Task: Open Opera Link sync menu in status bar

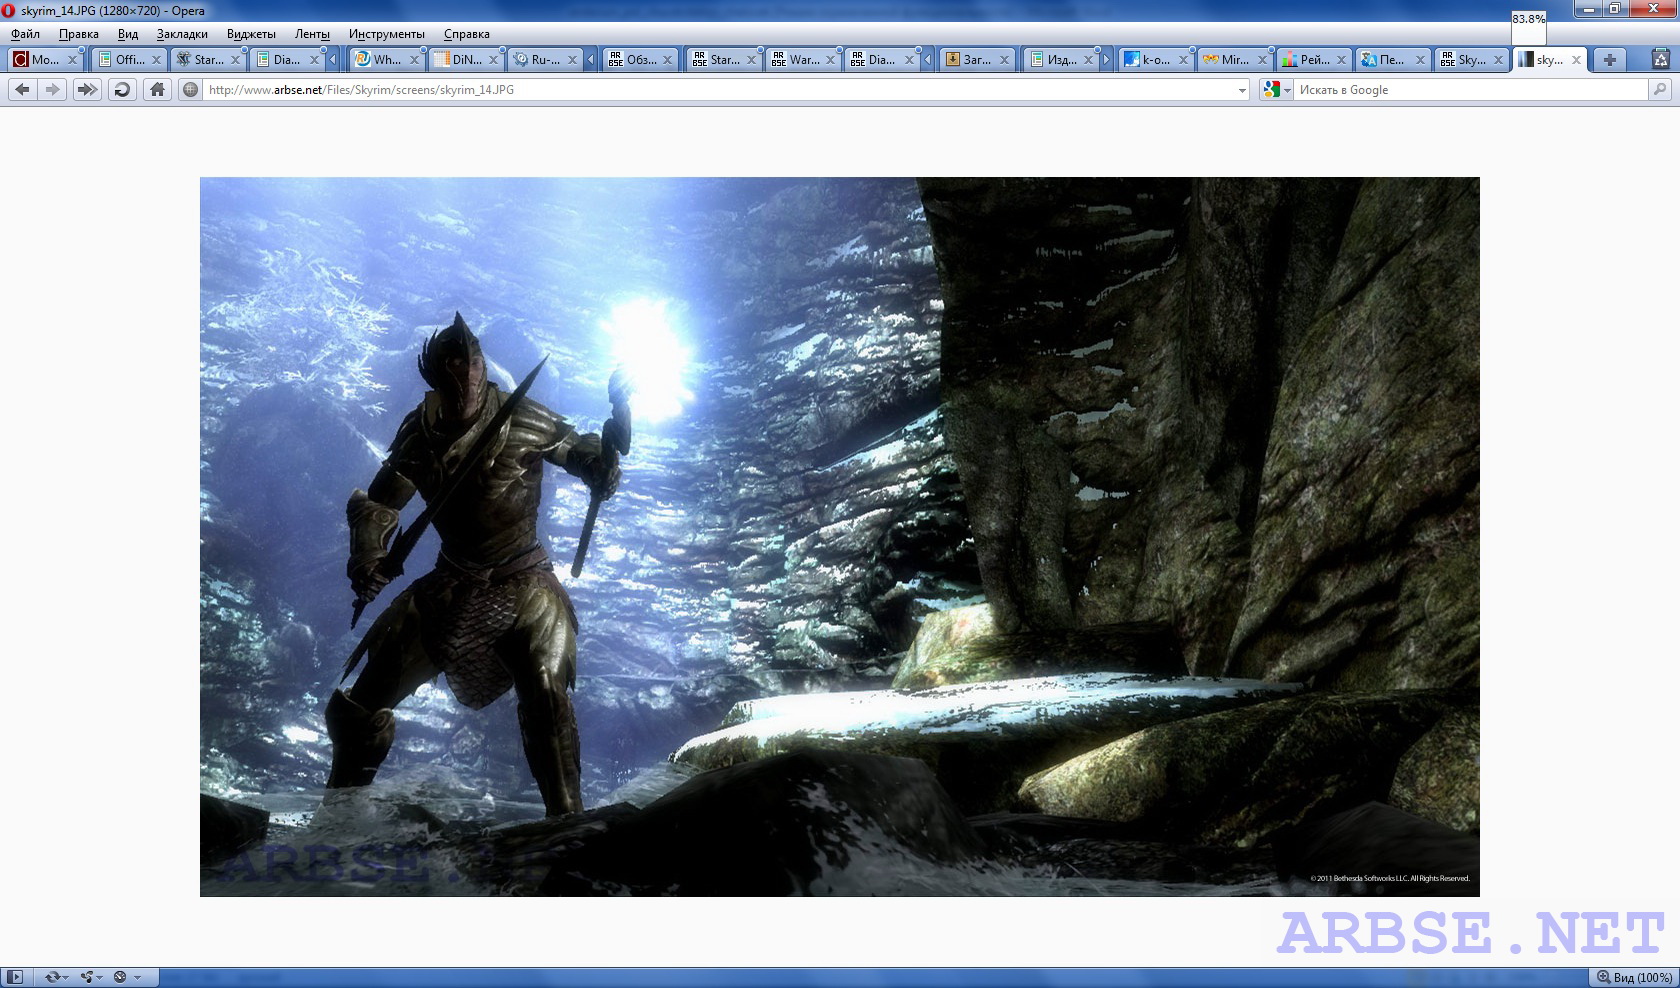Action: (x=55, y=977)
